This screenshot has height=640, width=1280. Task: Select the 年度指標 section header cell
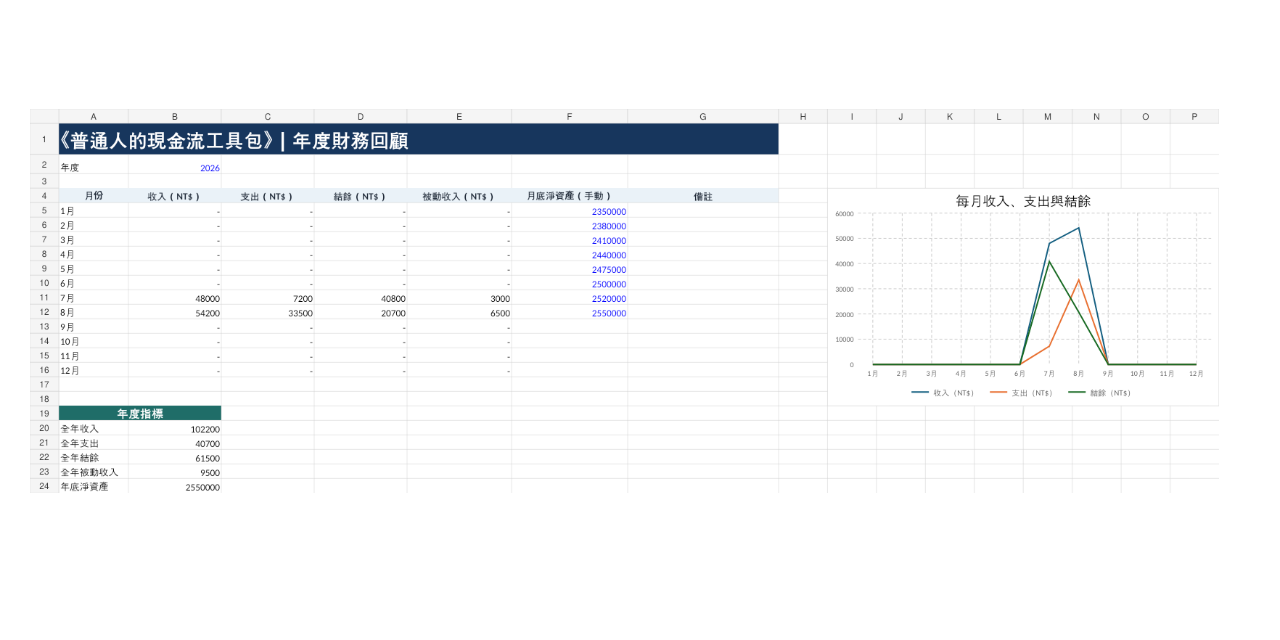point(140,413)
